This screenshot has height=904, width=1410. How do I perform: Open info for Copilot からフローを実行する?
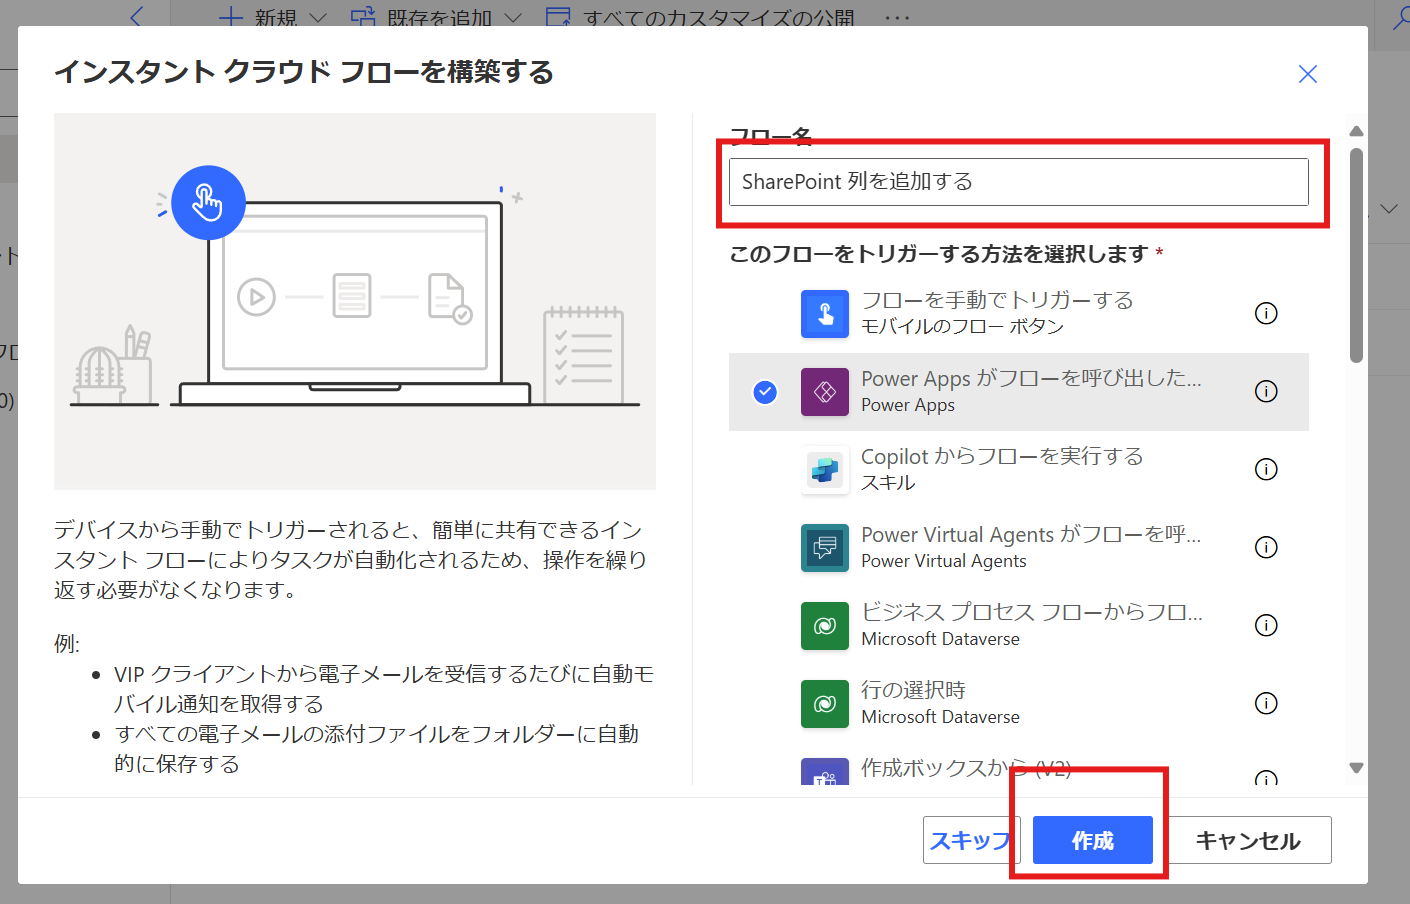click(1266, 469)
